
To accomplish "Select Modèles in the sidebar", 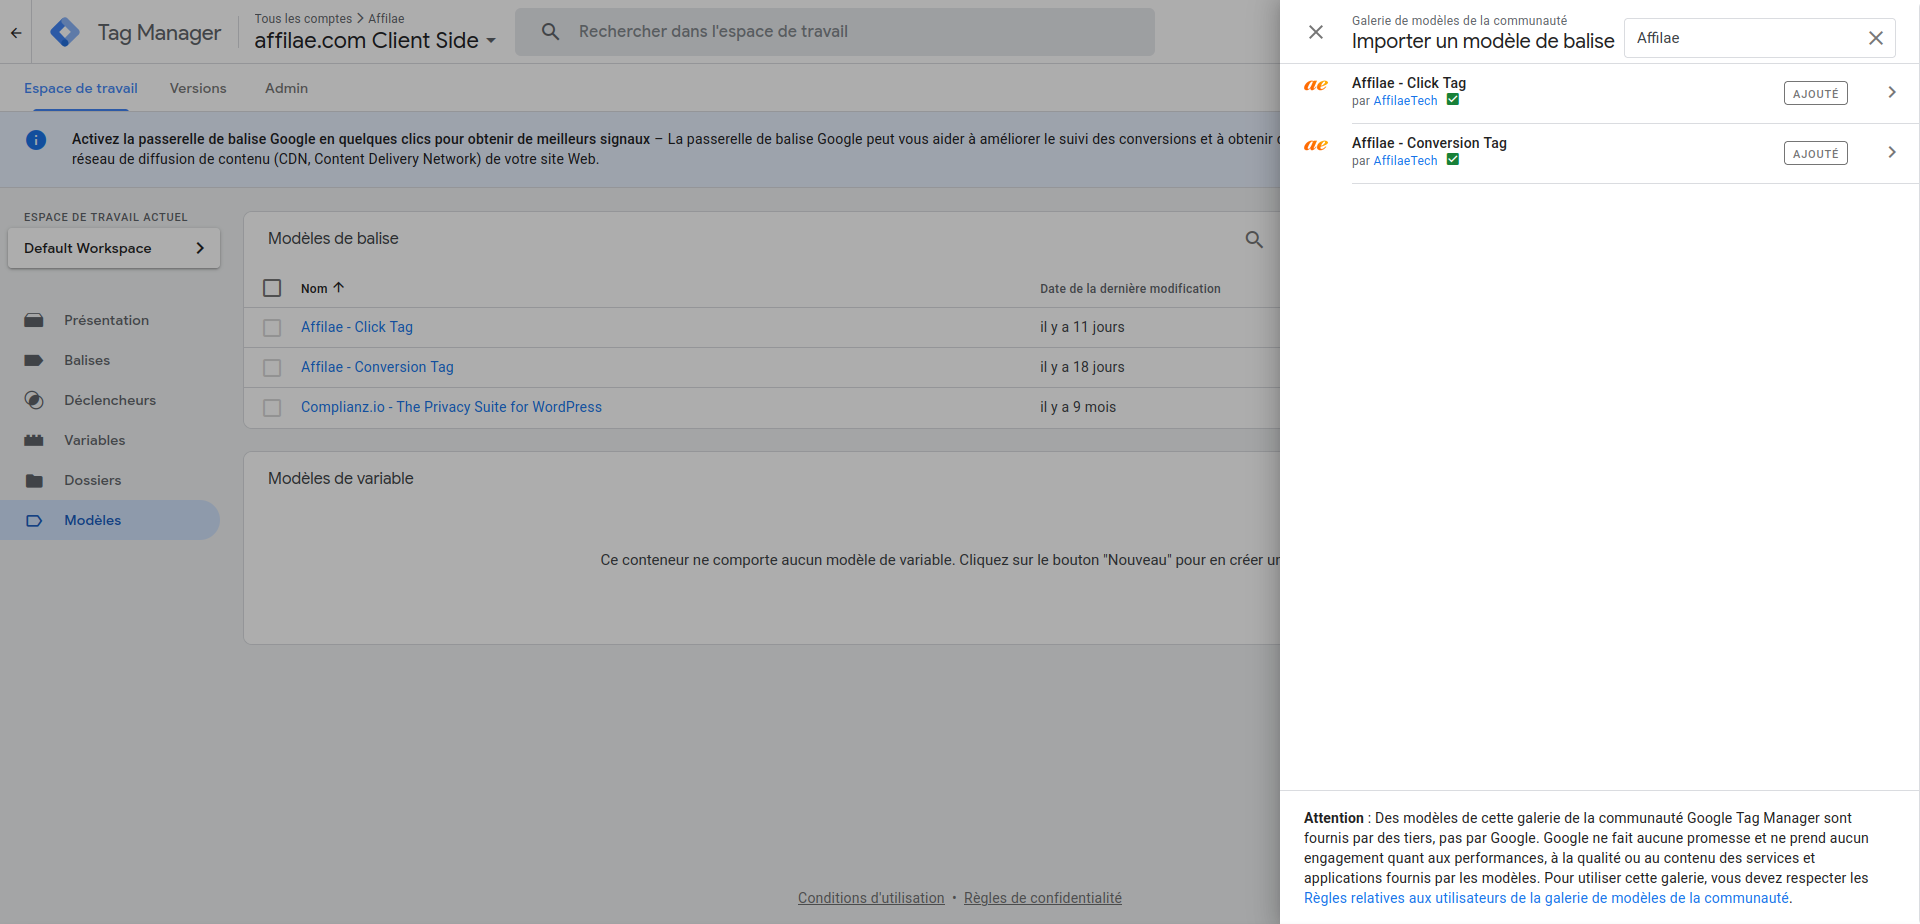I will tap(110, 520).
